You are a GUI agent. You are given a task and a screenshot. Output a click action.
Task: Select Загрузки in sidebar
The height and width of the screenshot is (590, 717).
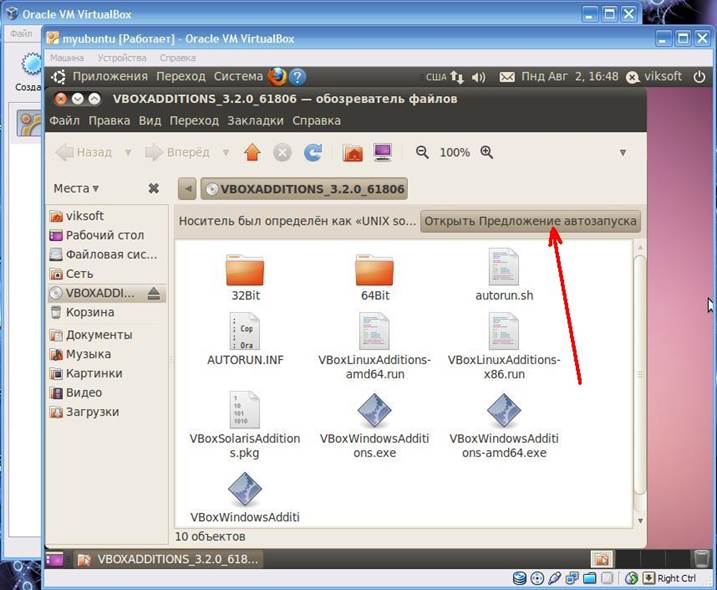click(x=107, y=412)
